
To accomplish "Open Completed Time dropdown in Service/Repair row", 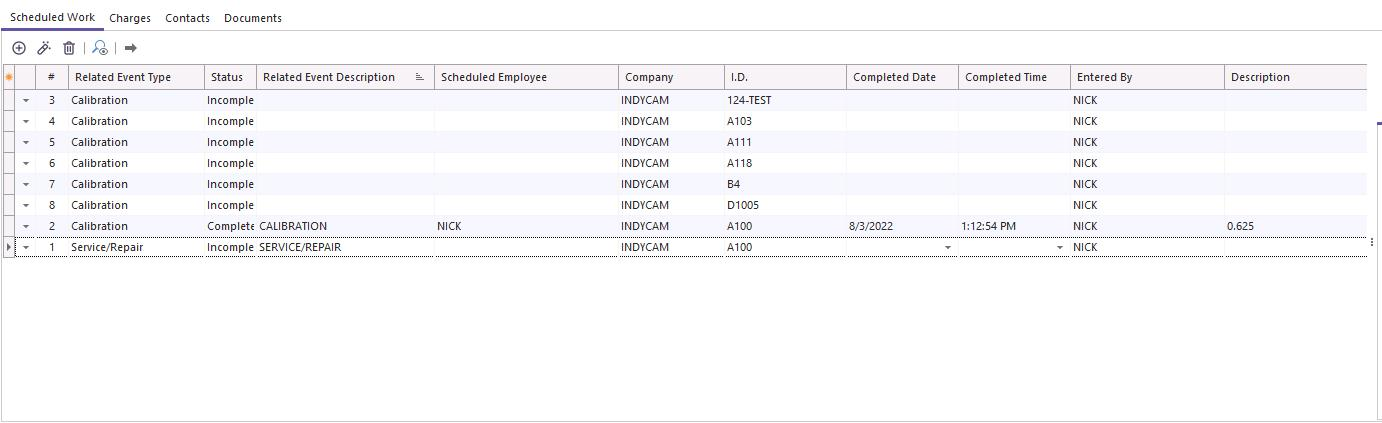I will pyautogui.click(x=1059, y=248).
